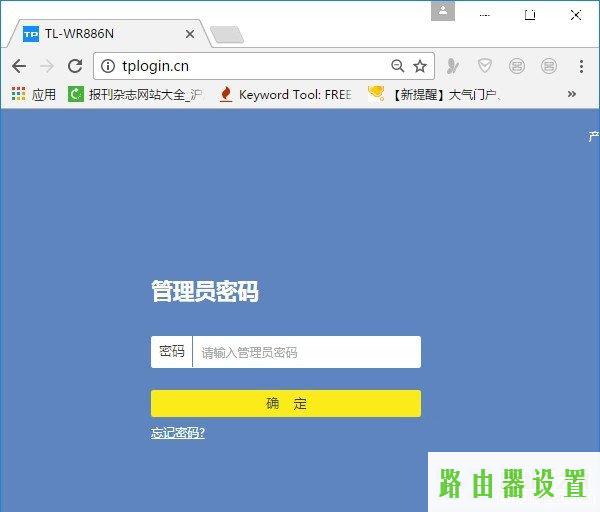This screenshot has height=512, width=600.
Task: Minimize the browser window
Action: (484, 15)
